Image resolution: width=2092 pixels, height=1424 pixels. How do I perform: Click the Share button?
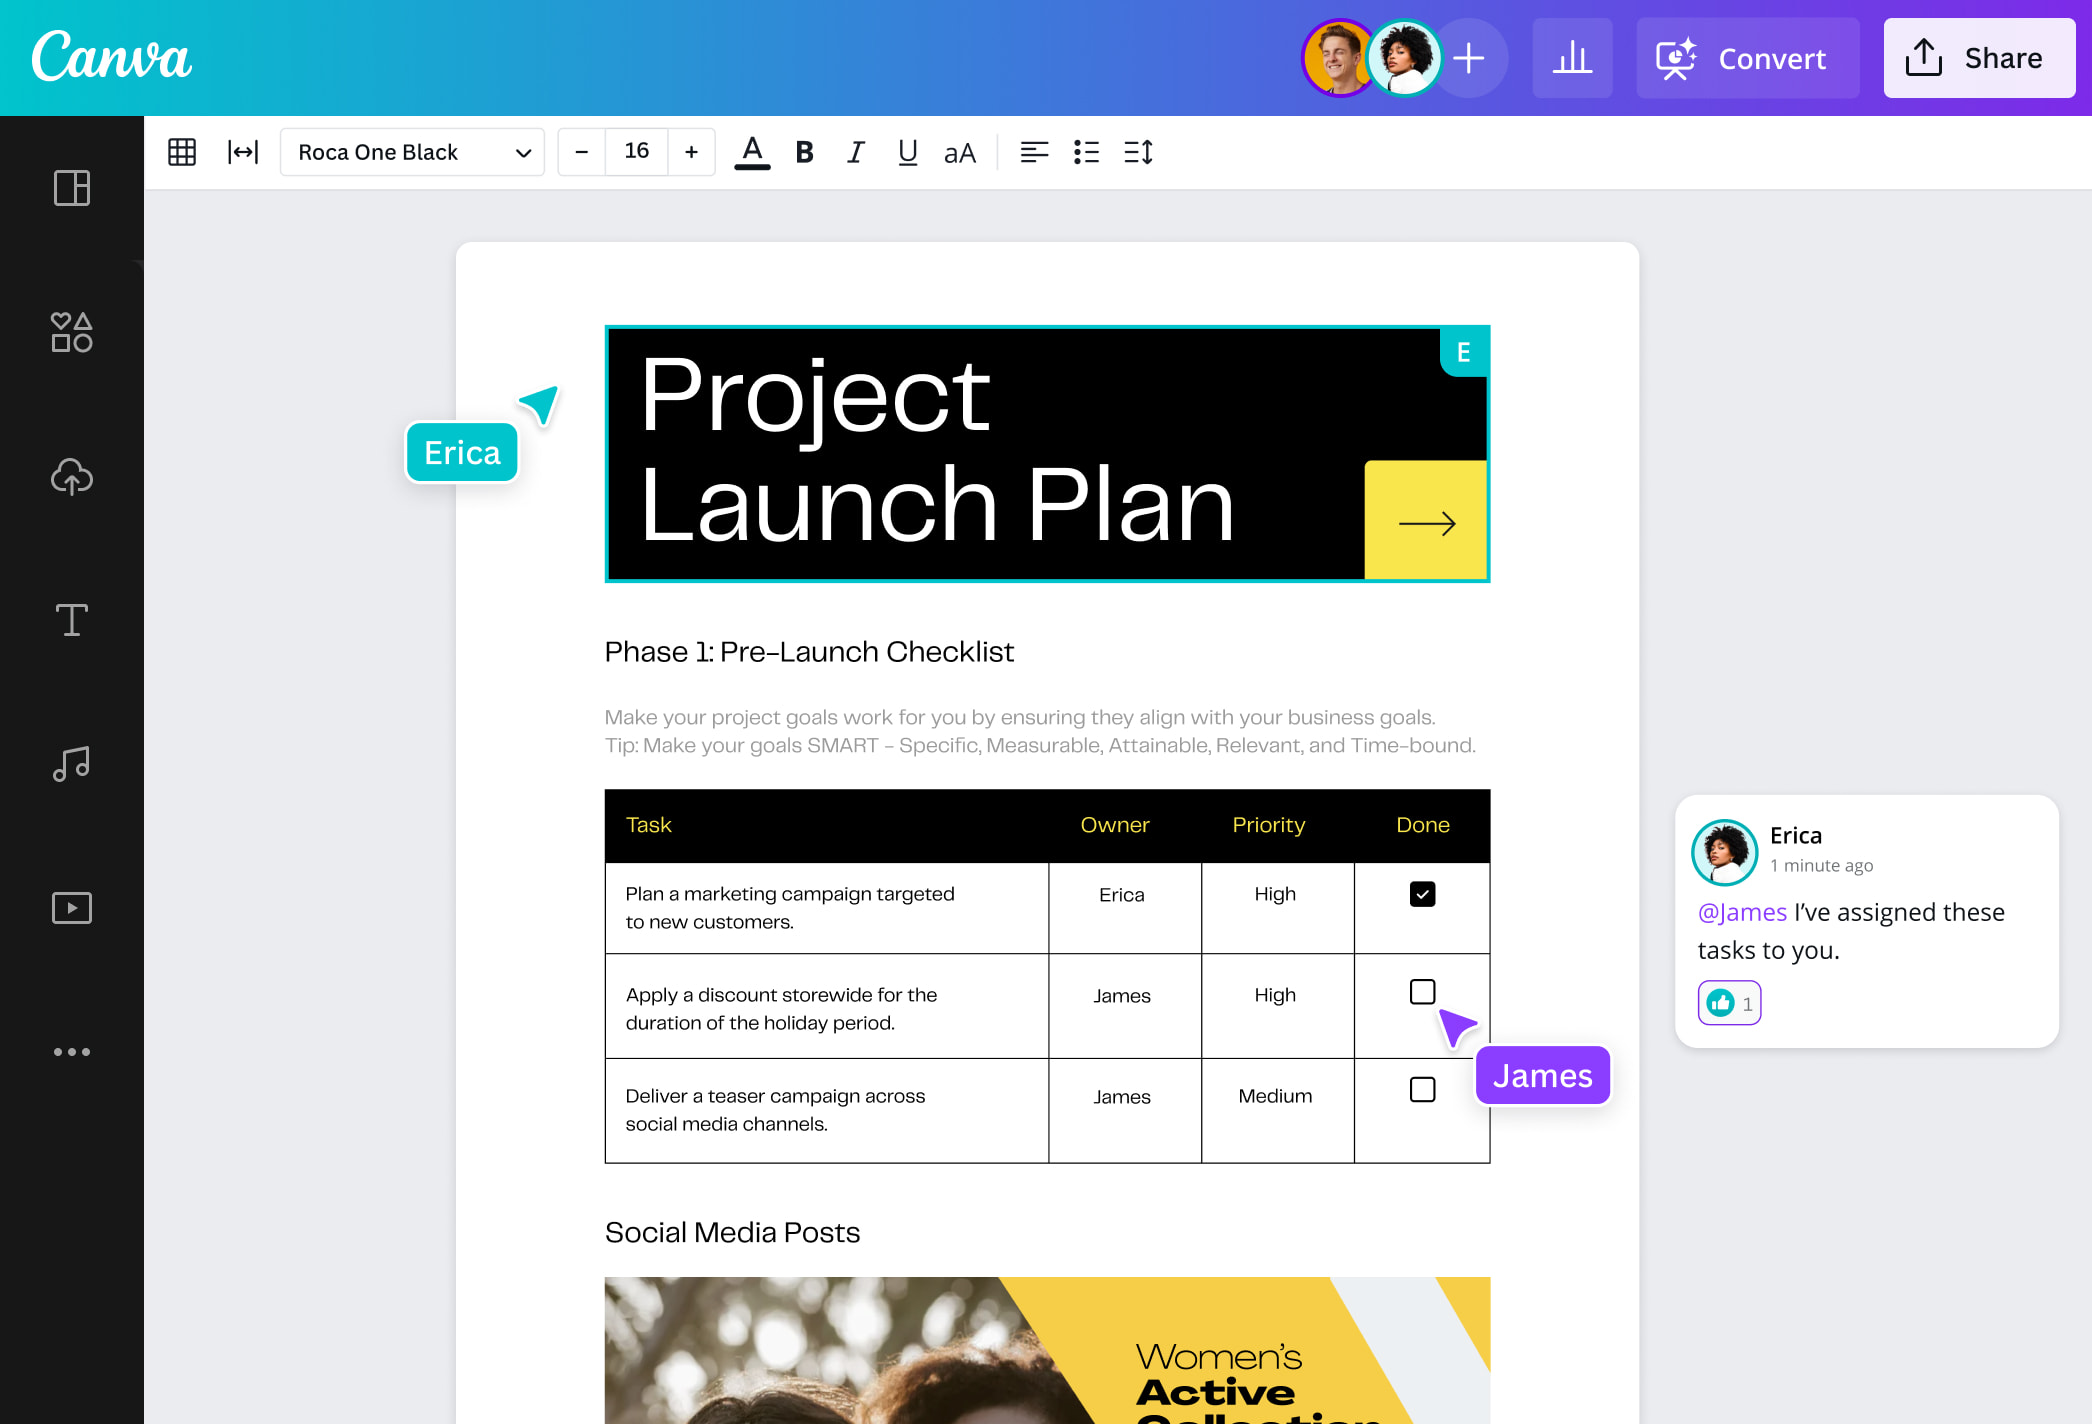1978,58
